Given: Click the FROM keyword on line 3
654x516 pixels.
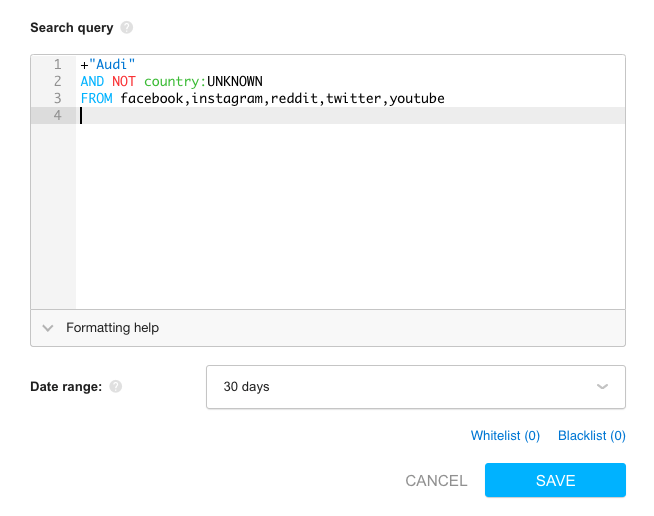Looking at the screenshot, I should point(96,98).
